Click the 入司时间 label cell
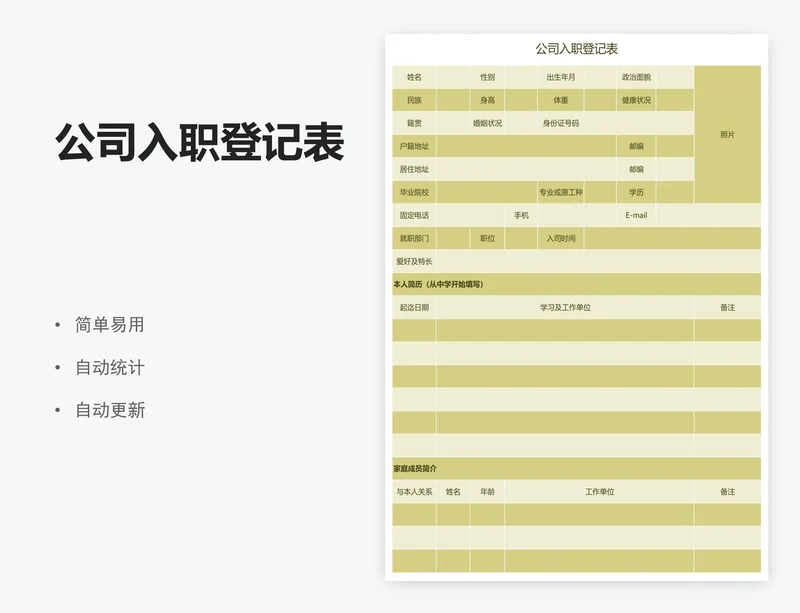Viewport: 800px width, 613px height. (x=561, y=238)
